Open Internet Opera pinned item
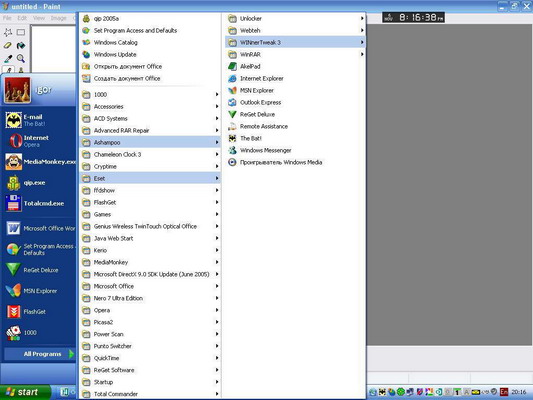 [39, 141]
